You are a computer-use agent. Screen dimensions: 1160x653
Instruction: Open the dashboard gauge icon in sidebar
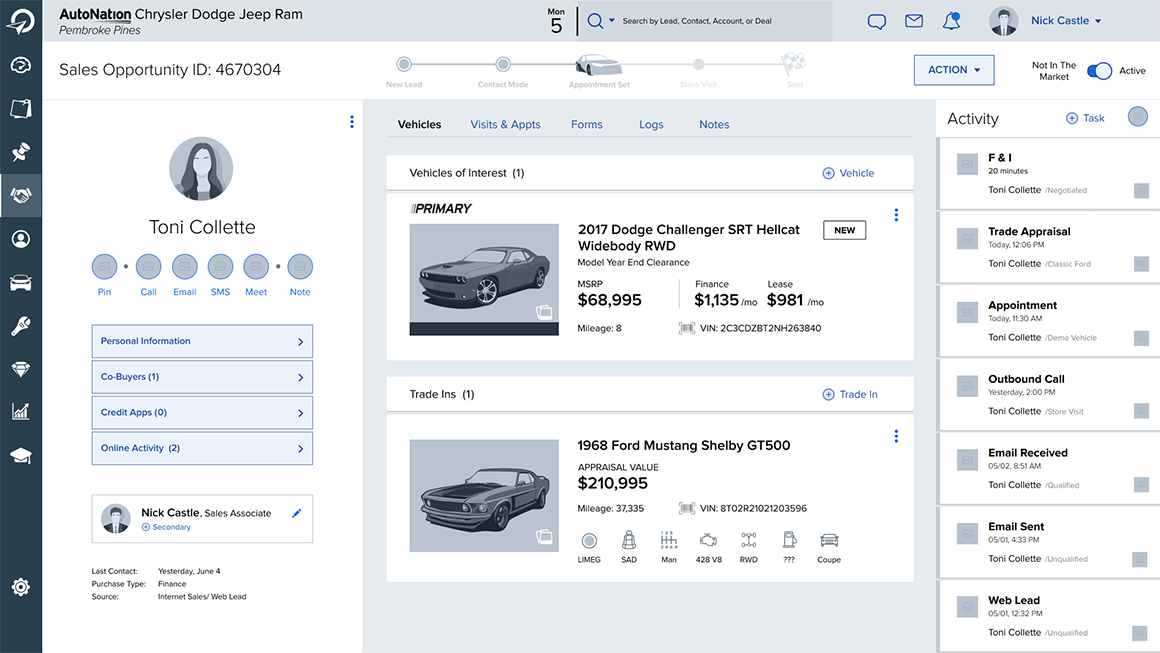click(21, 65)
